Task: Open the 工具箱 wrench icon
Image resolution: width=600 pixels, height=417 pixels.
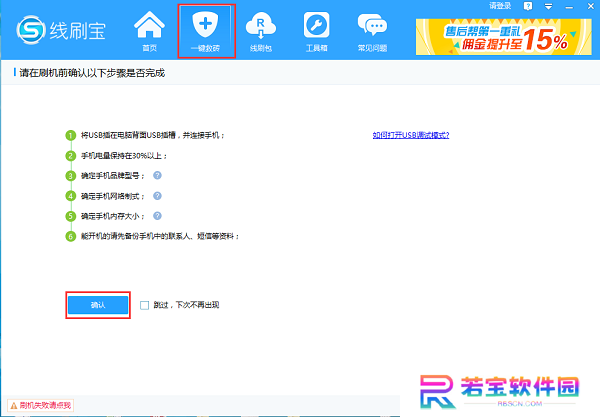Action: click(x=316, y=32)
